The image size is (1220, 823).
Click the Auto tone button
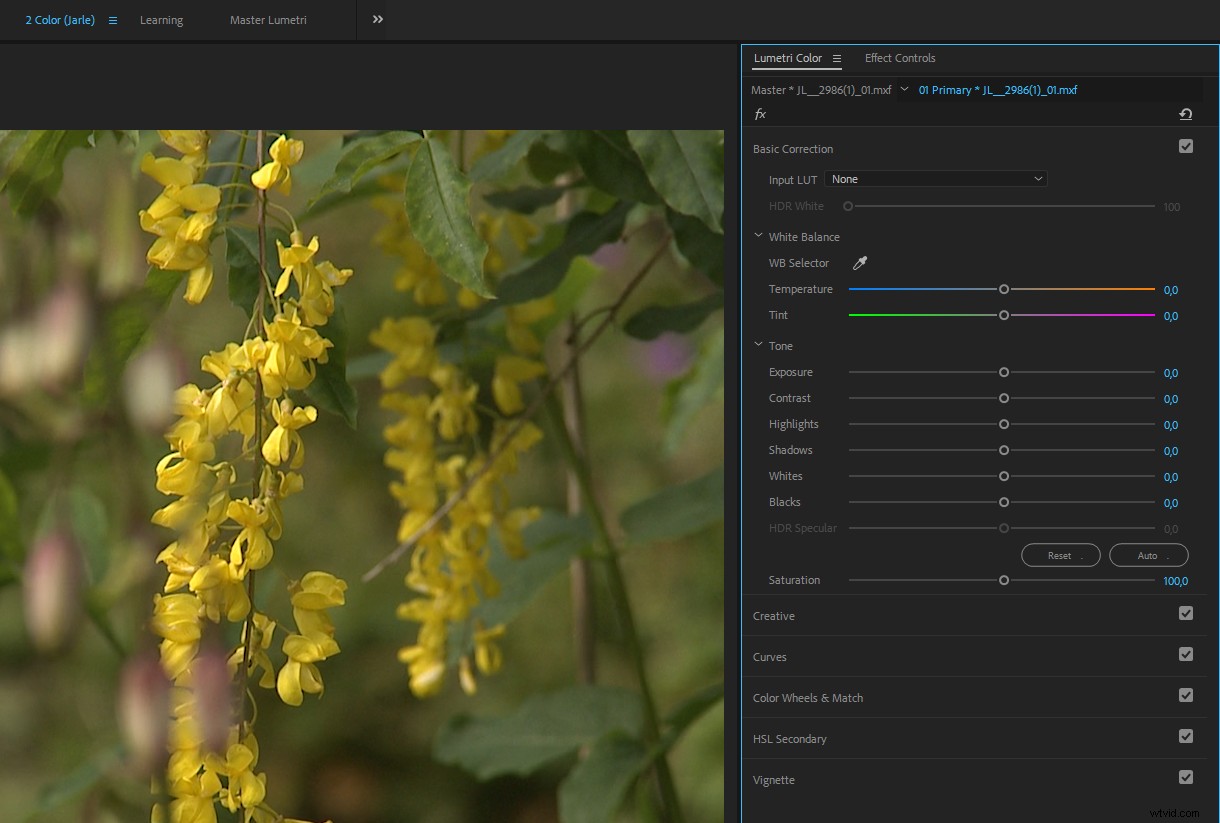[1148, 555]
